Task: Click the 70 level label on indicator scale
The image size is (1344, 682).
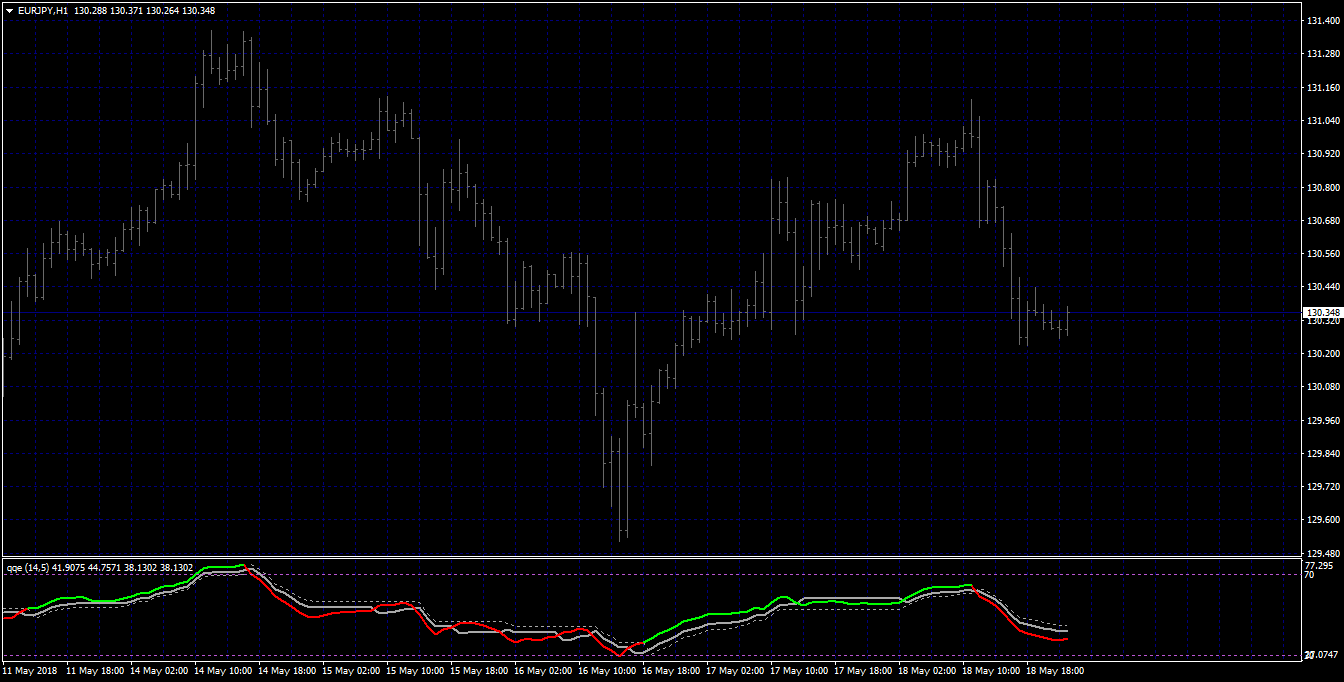Action: pos(1310,575)
